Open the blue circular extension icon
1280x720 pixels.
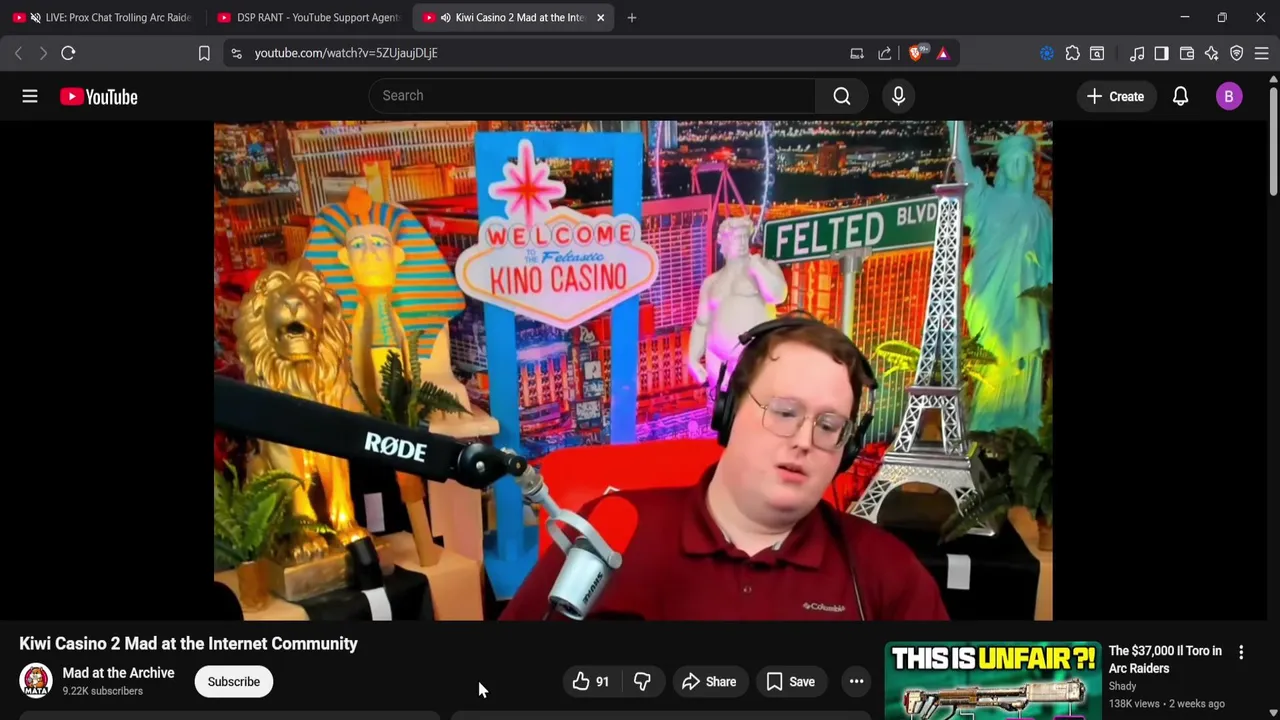click(x=1047, y=53)
